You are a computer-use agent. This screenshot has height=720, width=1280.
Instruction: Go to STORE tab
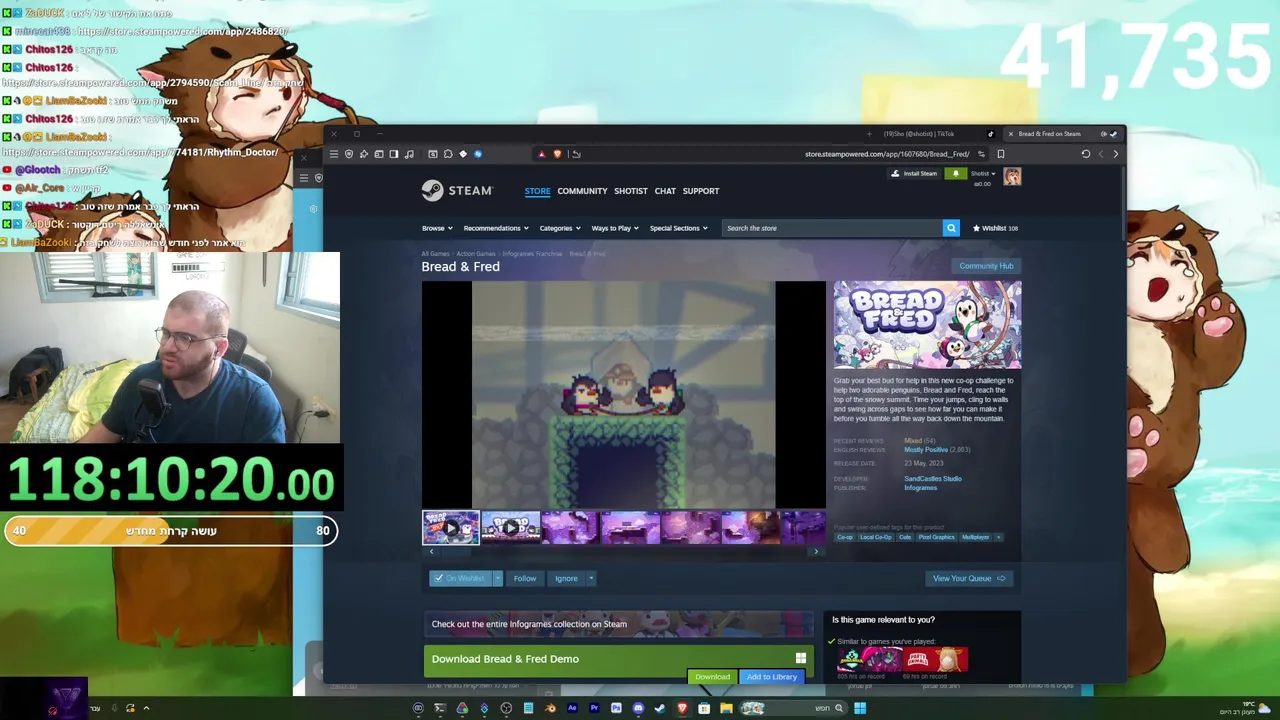537,191
